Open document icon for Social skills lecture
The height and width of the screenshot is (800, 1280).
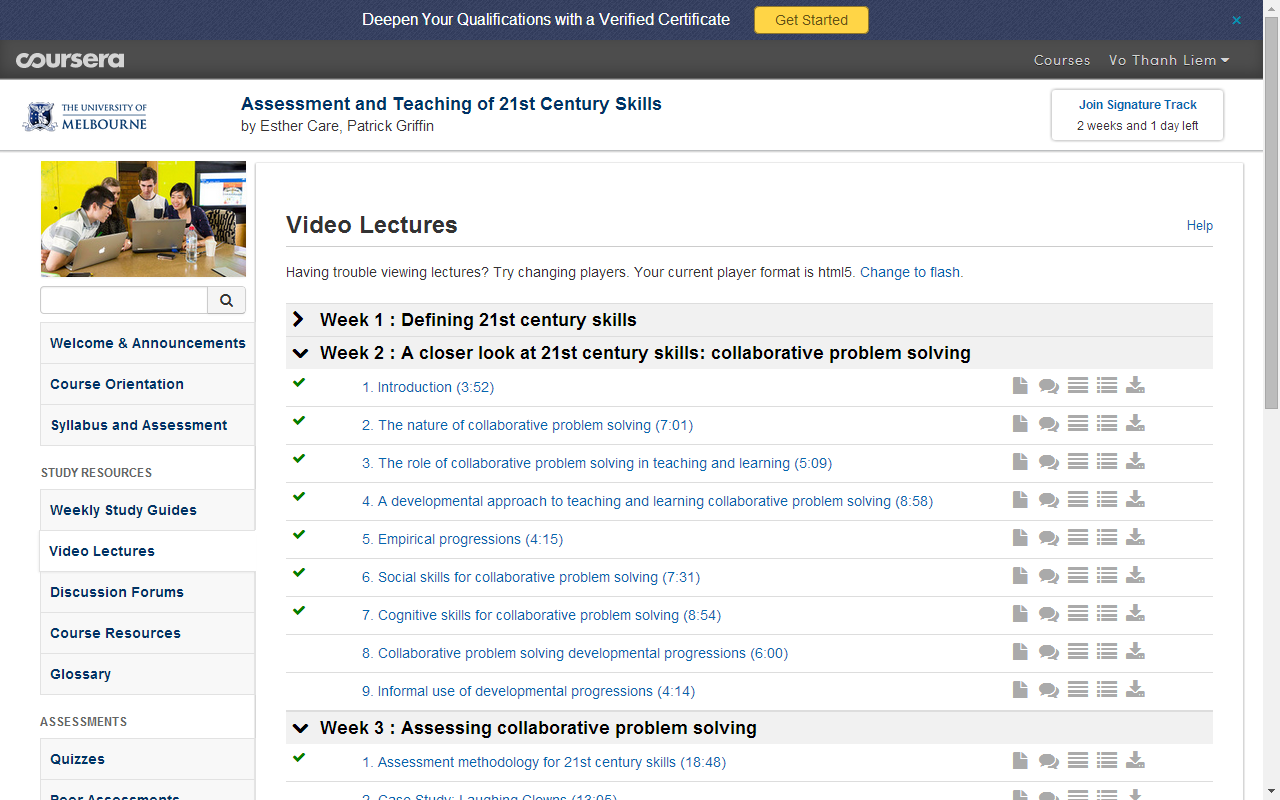[1020, 576]
